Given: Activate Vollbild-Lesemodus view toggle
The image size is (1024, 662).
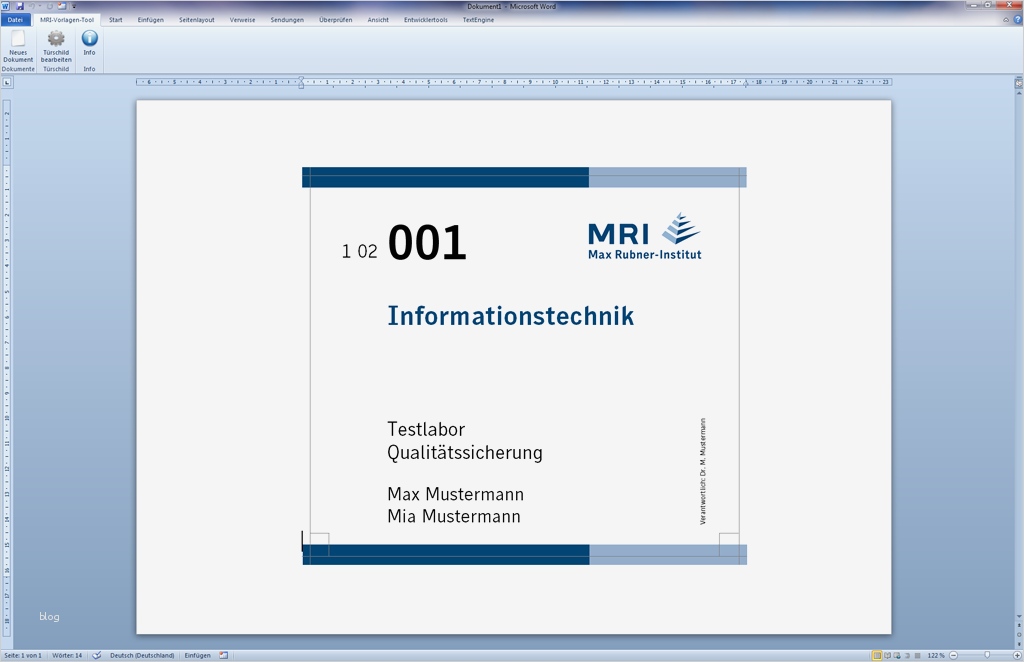Looking at the screenshot, I should tap(888, 655).
